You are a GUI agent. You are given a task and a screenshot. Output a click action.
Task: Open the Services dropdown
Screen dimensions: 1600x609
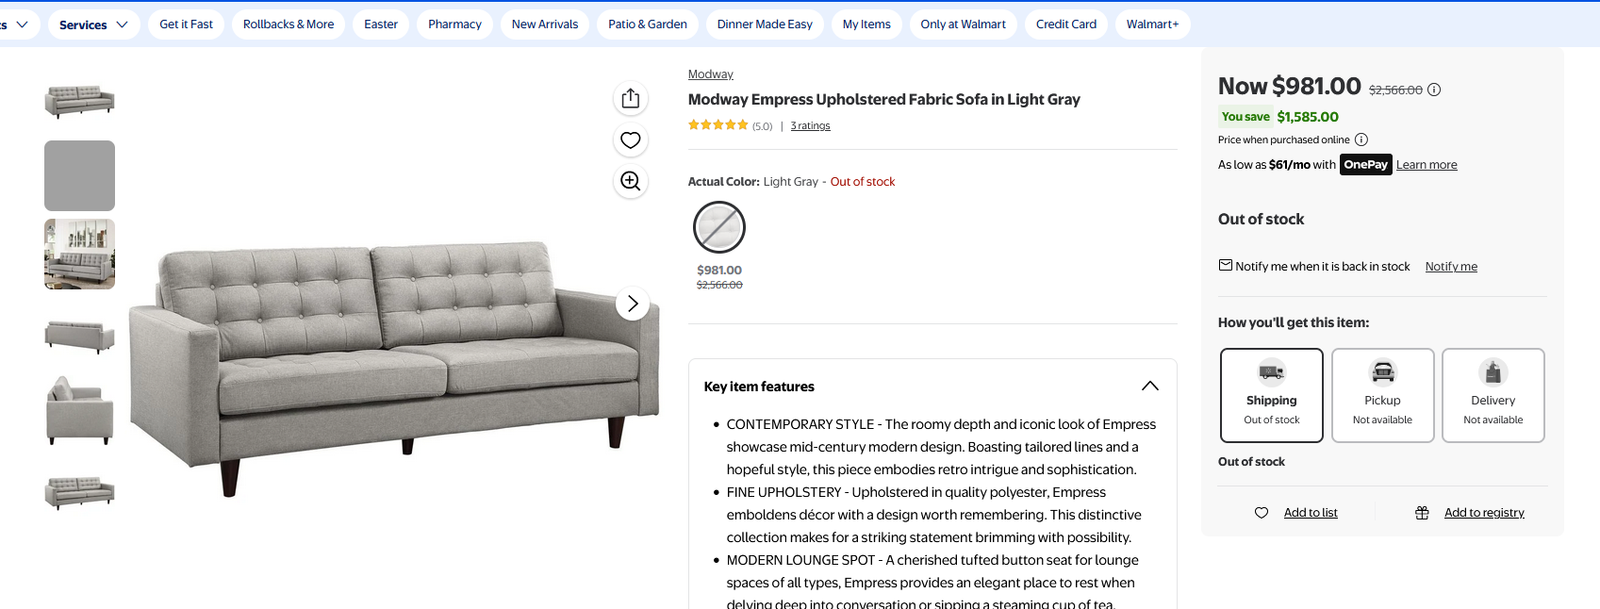point(93,23)
